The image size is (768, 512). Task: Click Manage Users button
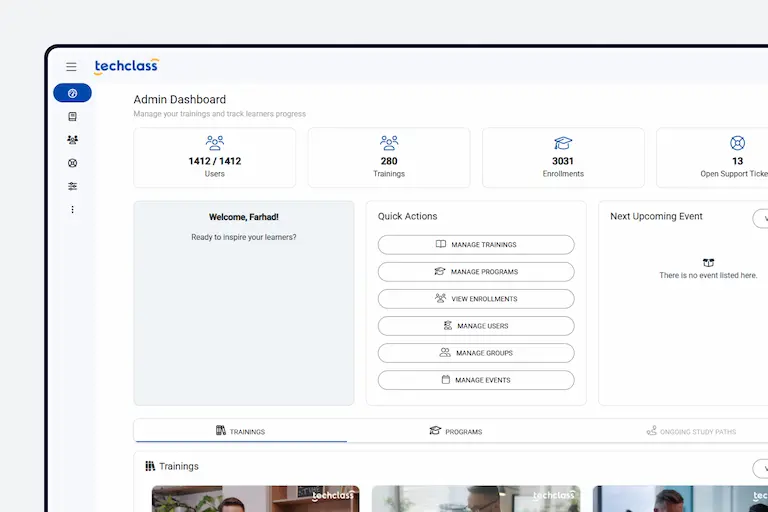pyautogui.click(x=476, y=326)
